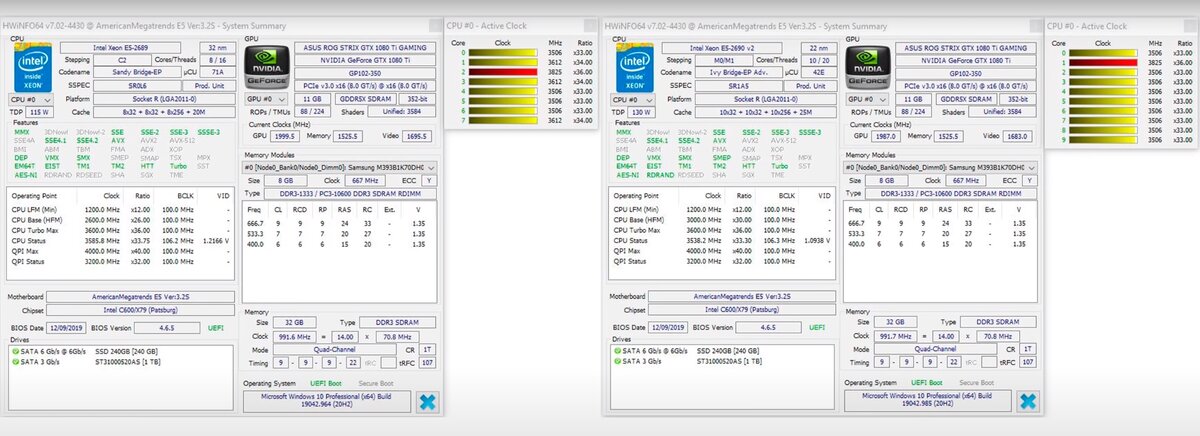The width and height of the screenshot is (1200, 436).
Task: Close the summary using blue X beside build 19042.985
Action: point(1027,402)
